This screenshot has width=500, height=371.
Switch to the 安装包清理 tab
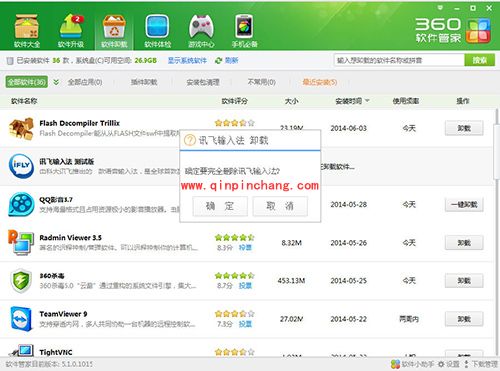click(x=203, y=82)
